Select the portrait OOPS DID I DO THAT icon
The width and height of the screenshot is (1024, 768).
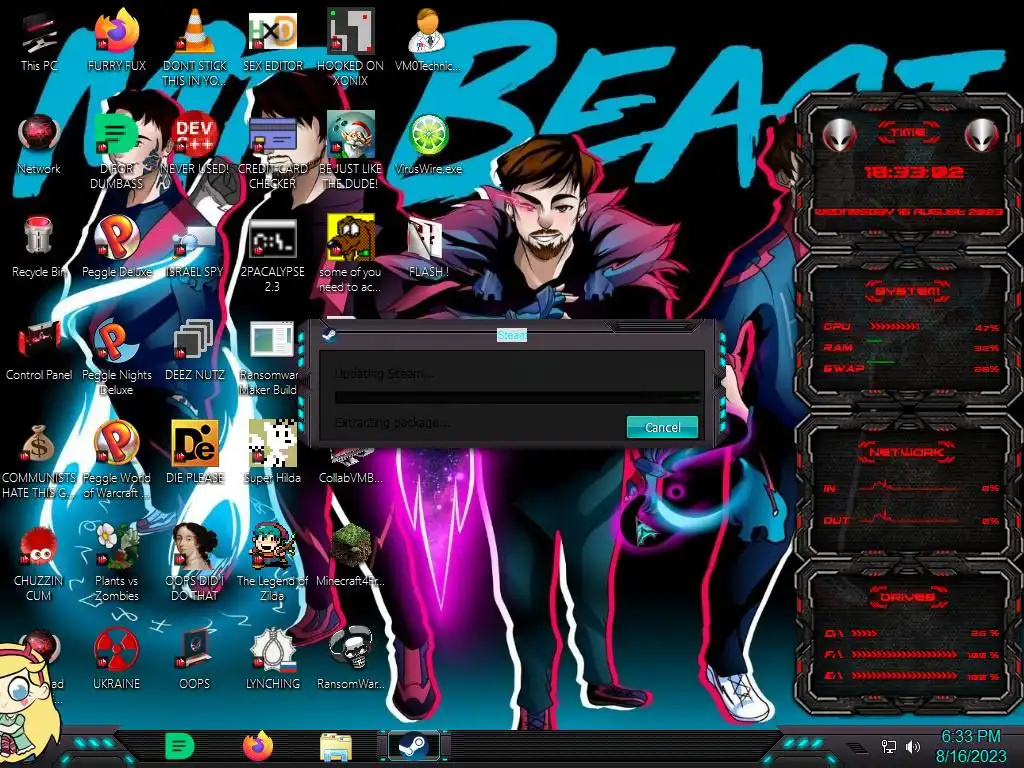click(194, 563)
